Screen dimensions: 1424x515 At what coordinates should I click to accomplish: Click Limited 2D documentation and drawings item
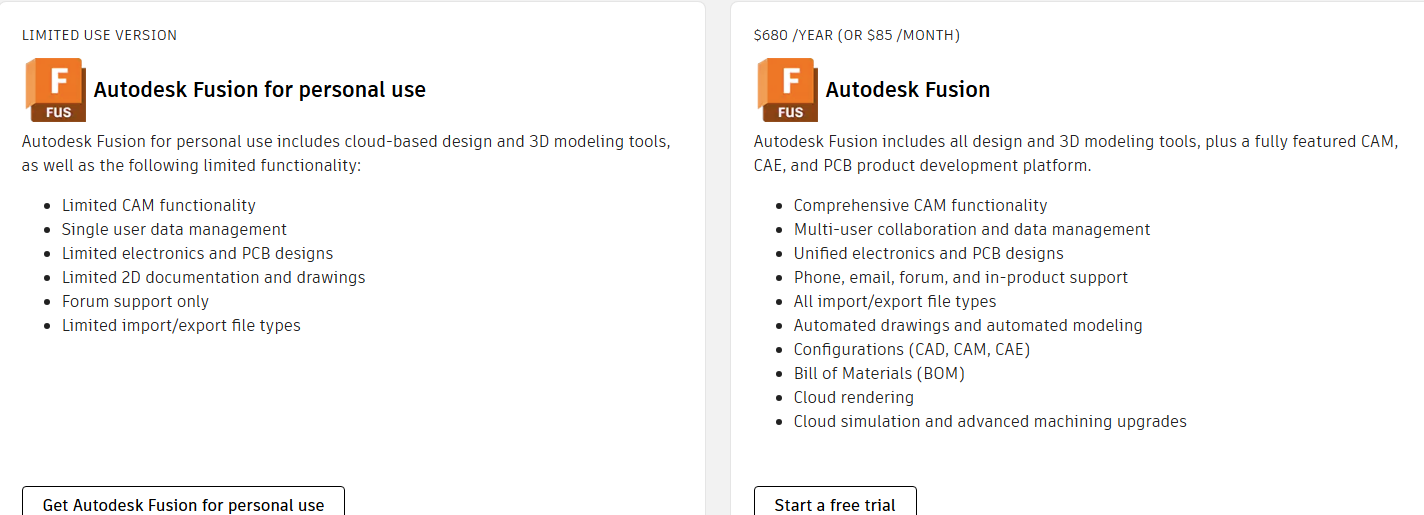tap(214, 277)
